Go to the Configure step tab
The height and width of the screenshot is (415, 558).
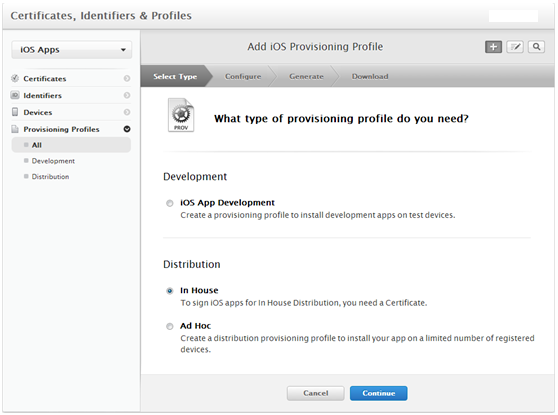click(243, 76)
